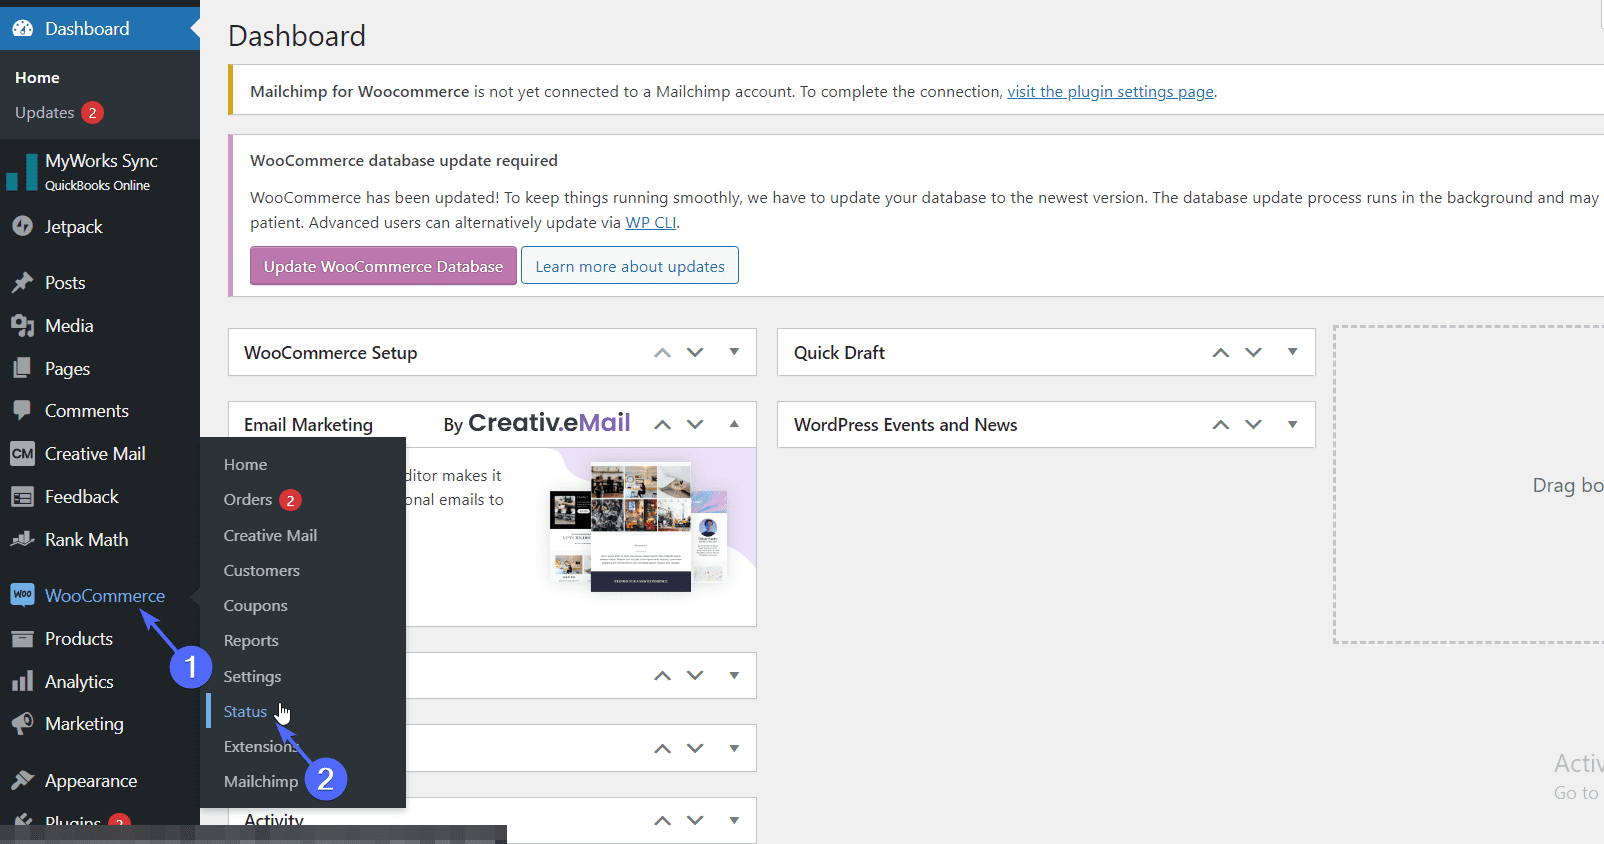Expand the Quick Draft panel
1604x844 pixels.
(x=1292, y=352)
